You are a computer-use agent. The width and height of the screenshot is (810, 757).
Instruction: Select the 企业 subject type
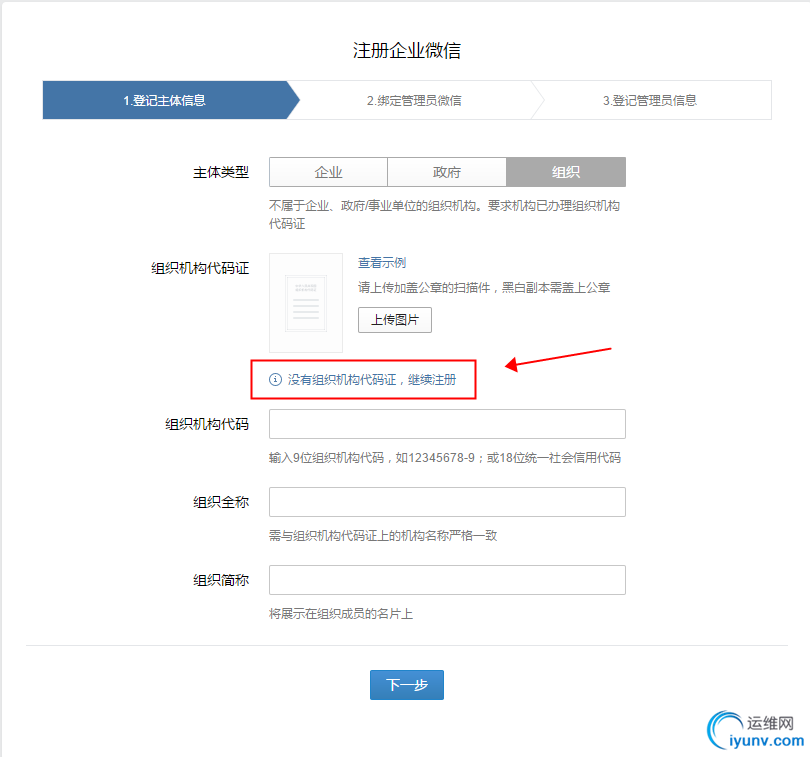coord(329,172)
